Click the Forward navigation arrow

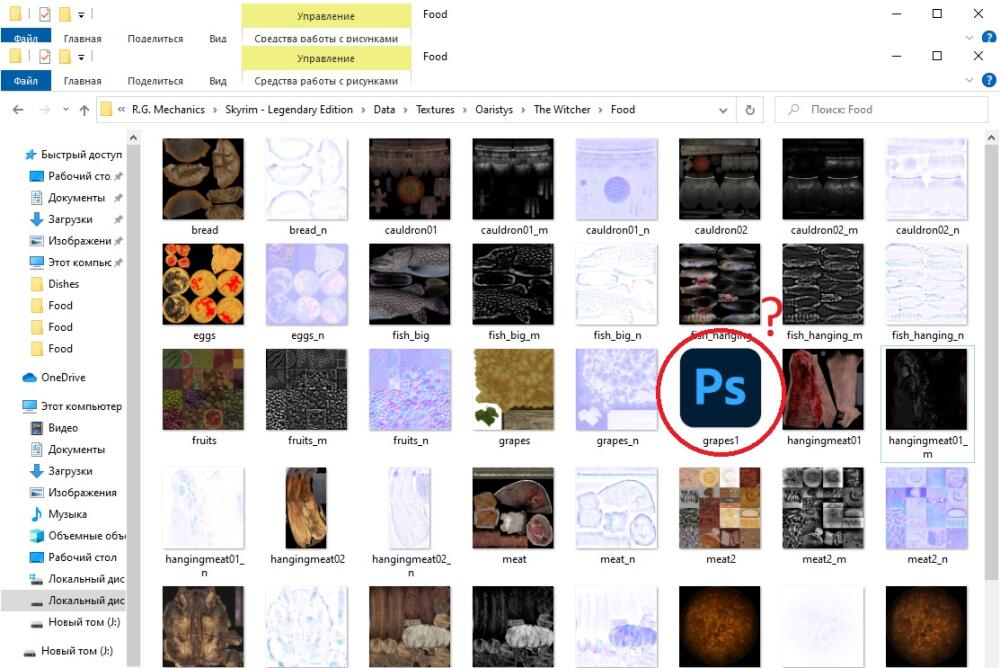coord(45,110)
